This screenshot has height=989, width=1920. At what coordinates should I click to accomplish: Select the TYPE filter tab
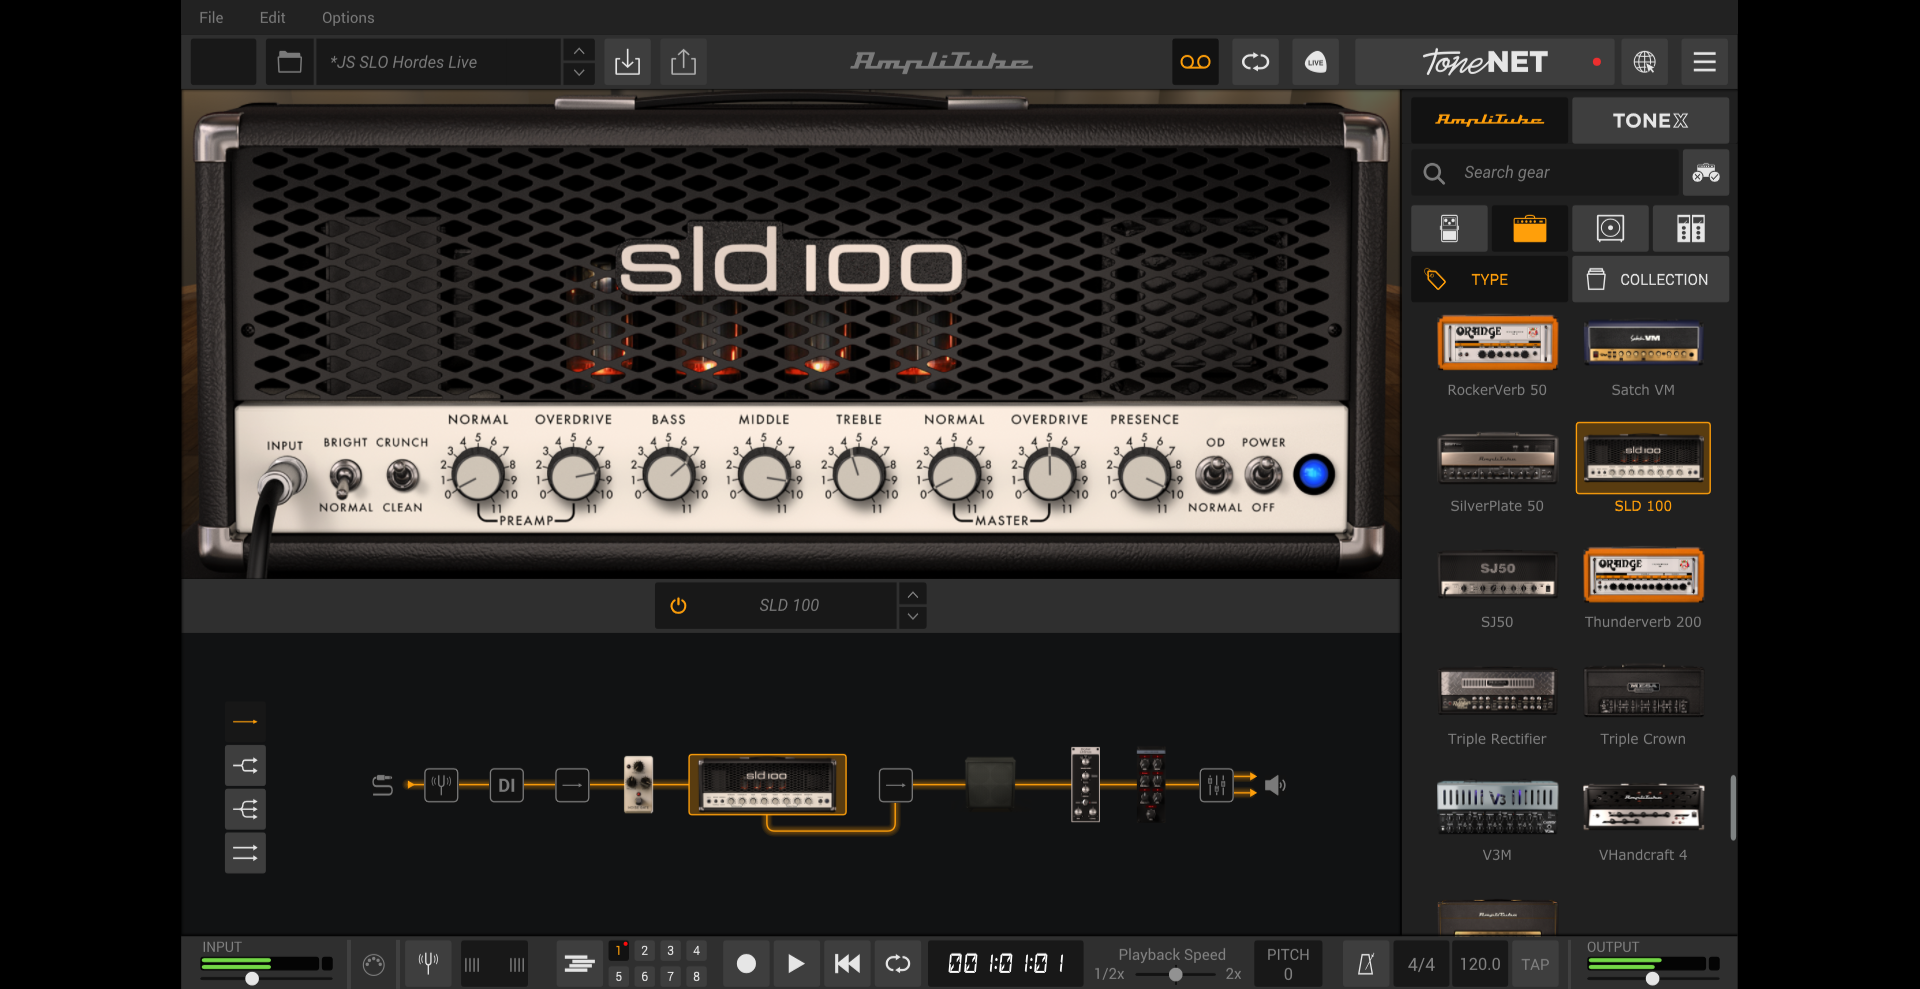[x=1489, y=280]
